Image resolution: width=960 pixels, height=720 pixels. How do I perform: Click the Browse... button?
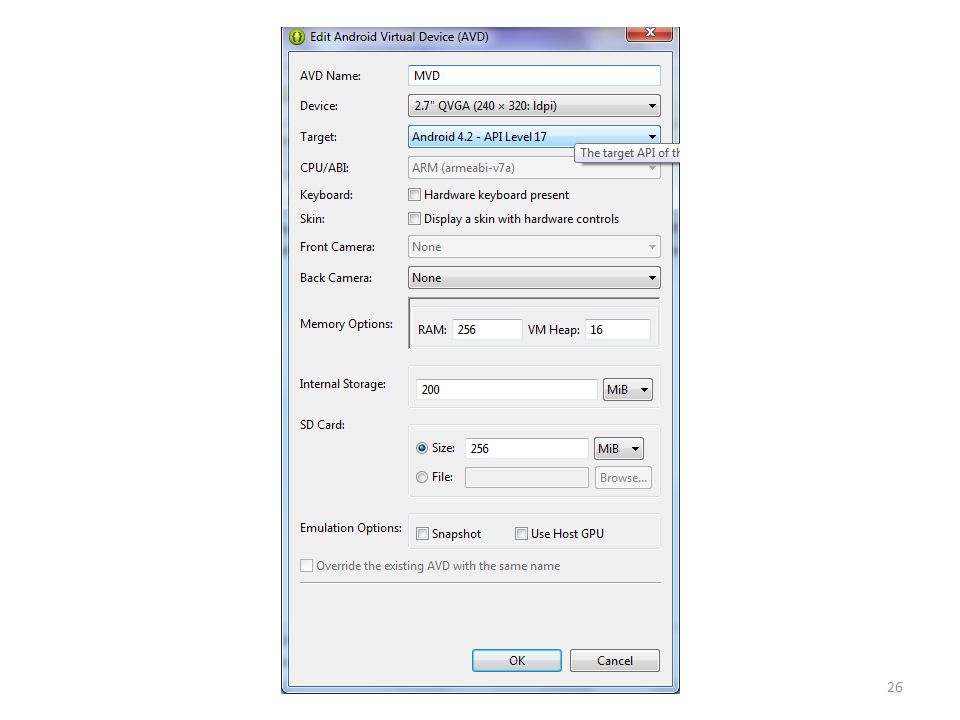(623, 478)
